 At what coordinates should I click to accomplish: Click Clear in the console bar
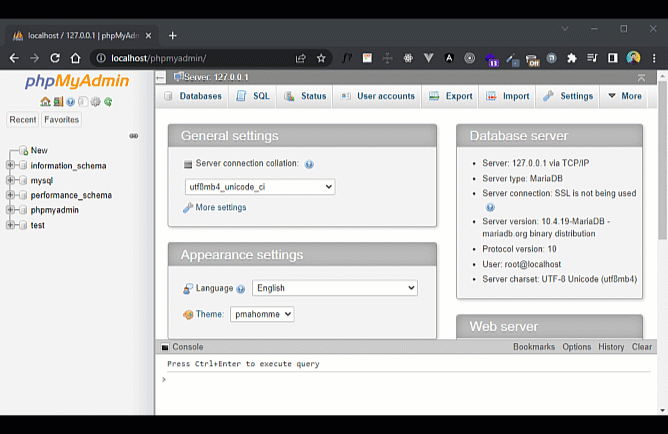click(x=642, y=347)
